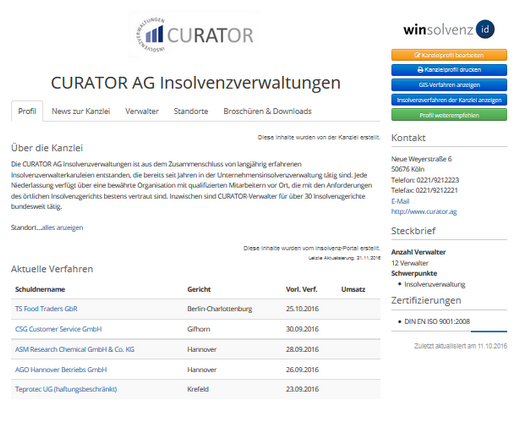The width and height of the screenshot is (519, 426).
Task: Open ASM Research Chemical GmbH & Co. KG
Action: coord(75,349)
